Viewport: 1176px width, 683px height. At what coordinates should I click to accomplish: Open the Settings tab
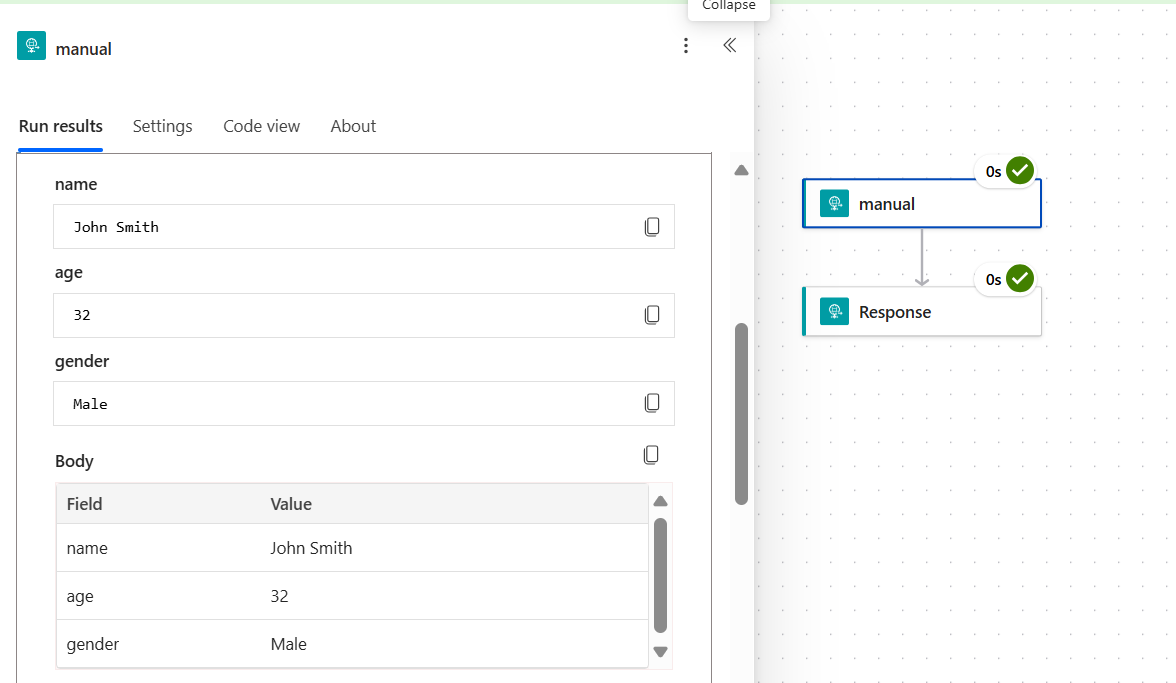(163, 126)
